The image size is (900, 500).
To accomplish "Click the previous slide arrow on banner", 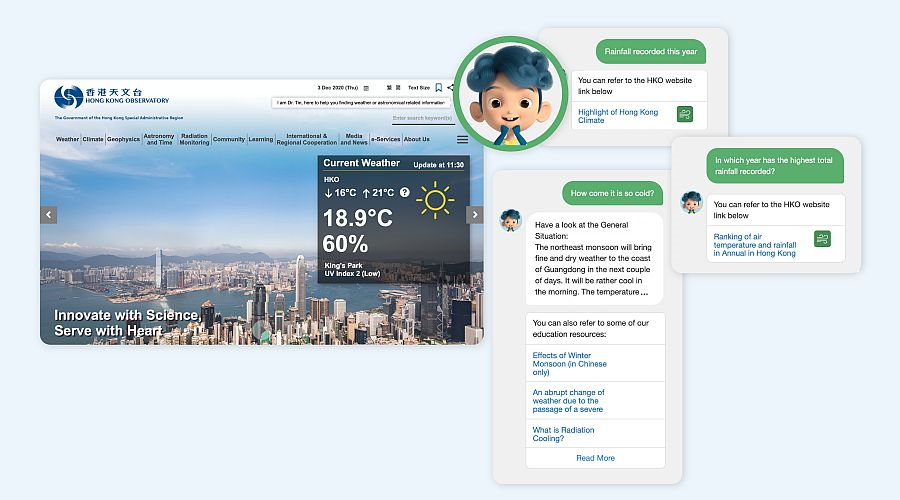I will point(49,215).
